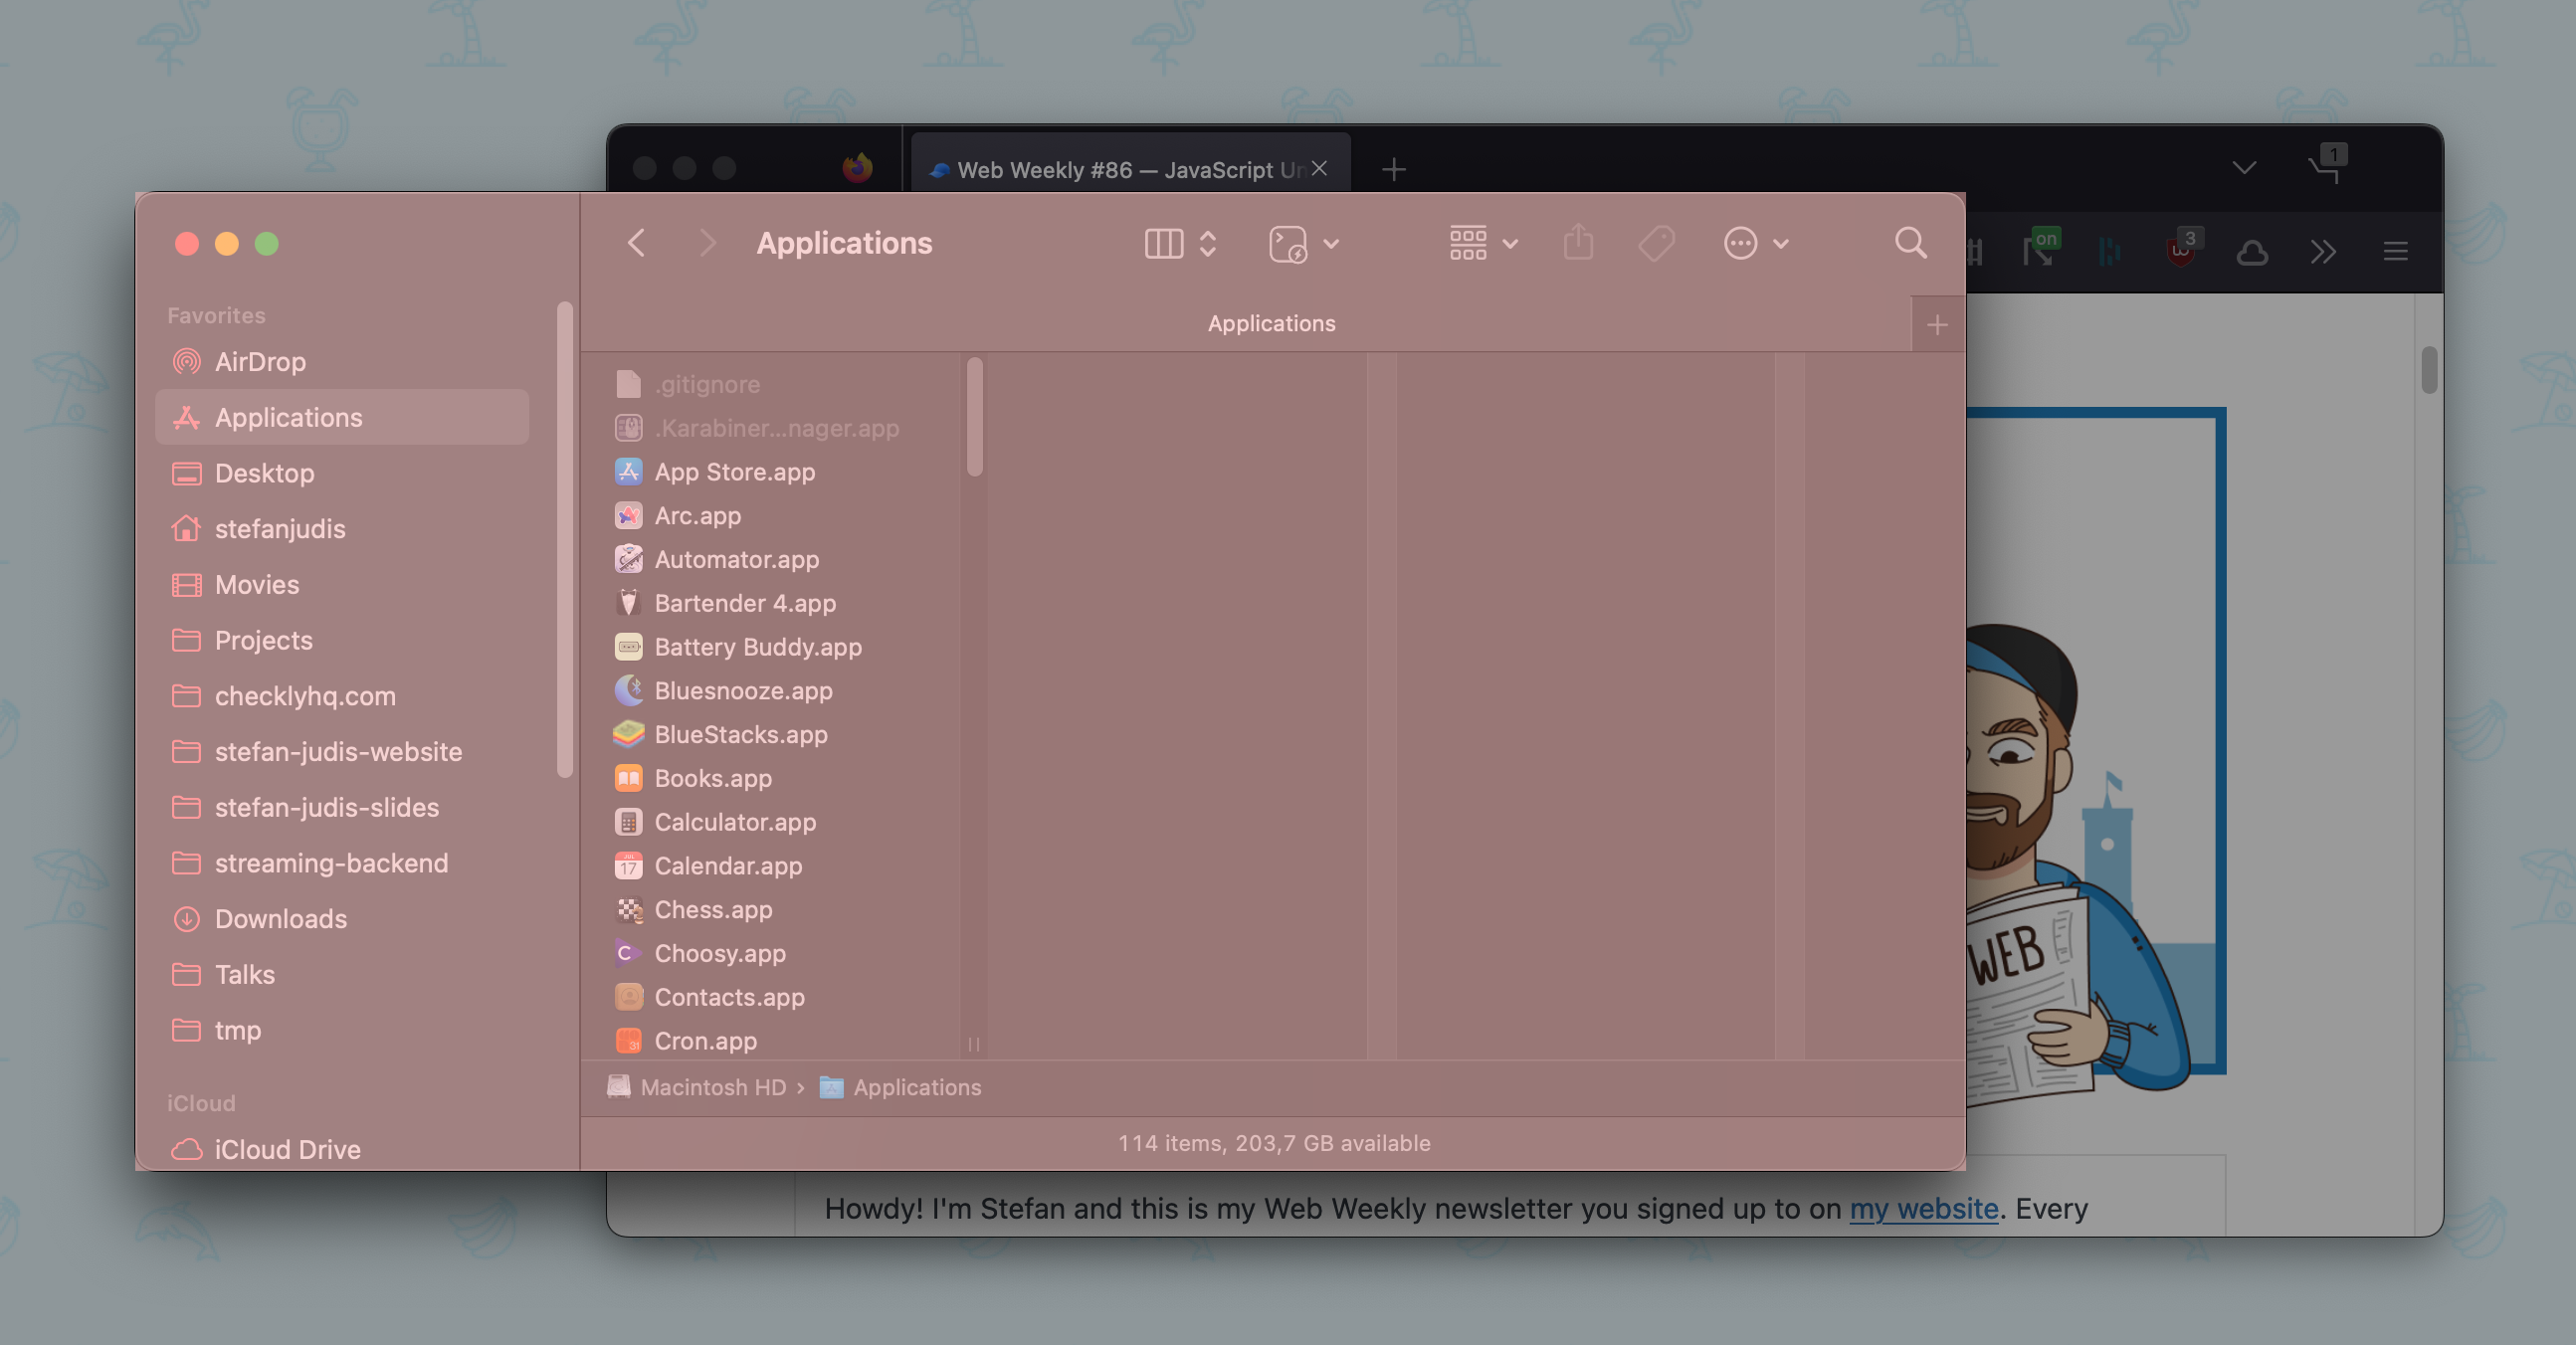Follow the 'my website' link in newsletter
This screenshot has width=2576, height=1345.
coord(1923,1208)
